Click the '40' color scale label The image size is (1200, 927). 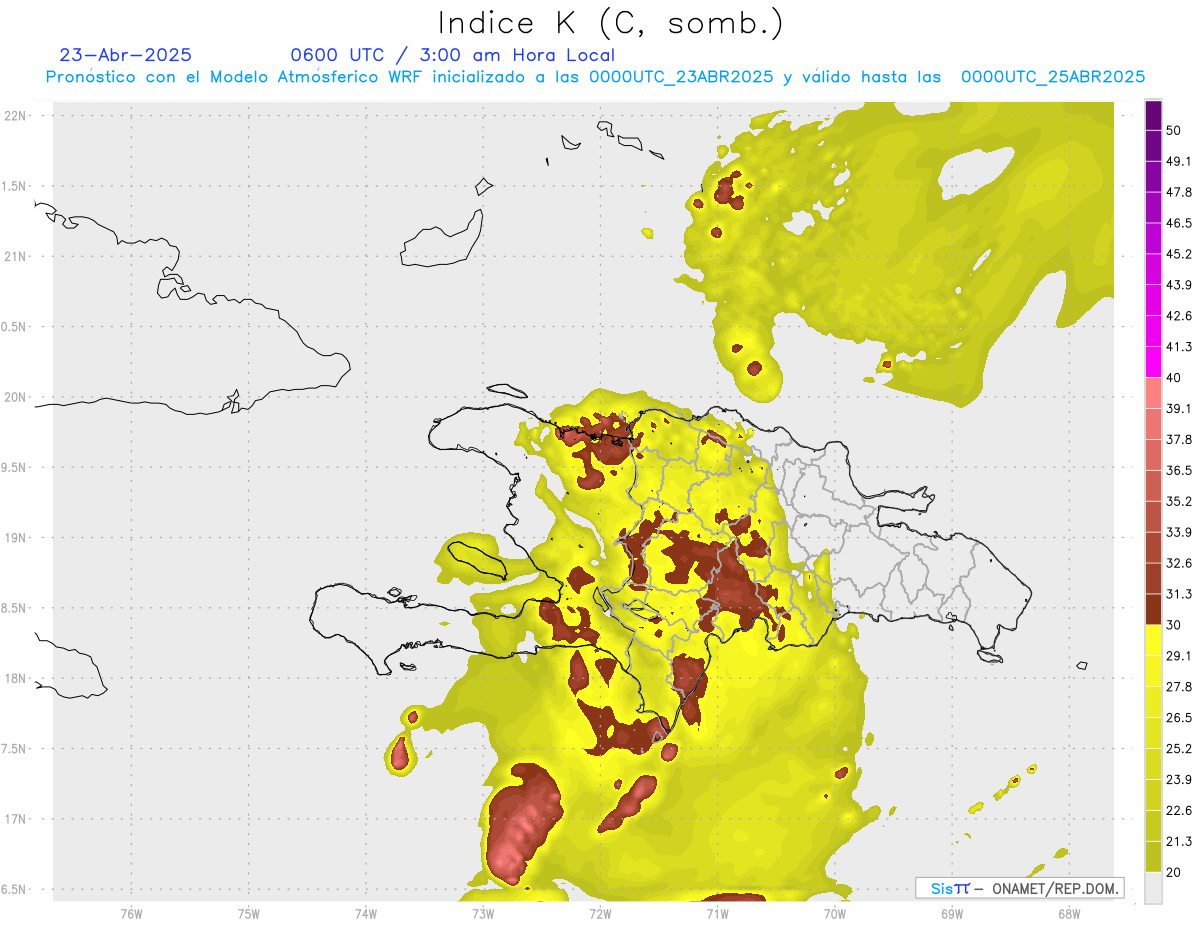click(1174, 378)
